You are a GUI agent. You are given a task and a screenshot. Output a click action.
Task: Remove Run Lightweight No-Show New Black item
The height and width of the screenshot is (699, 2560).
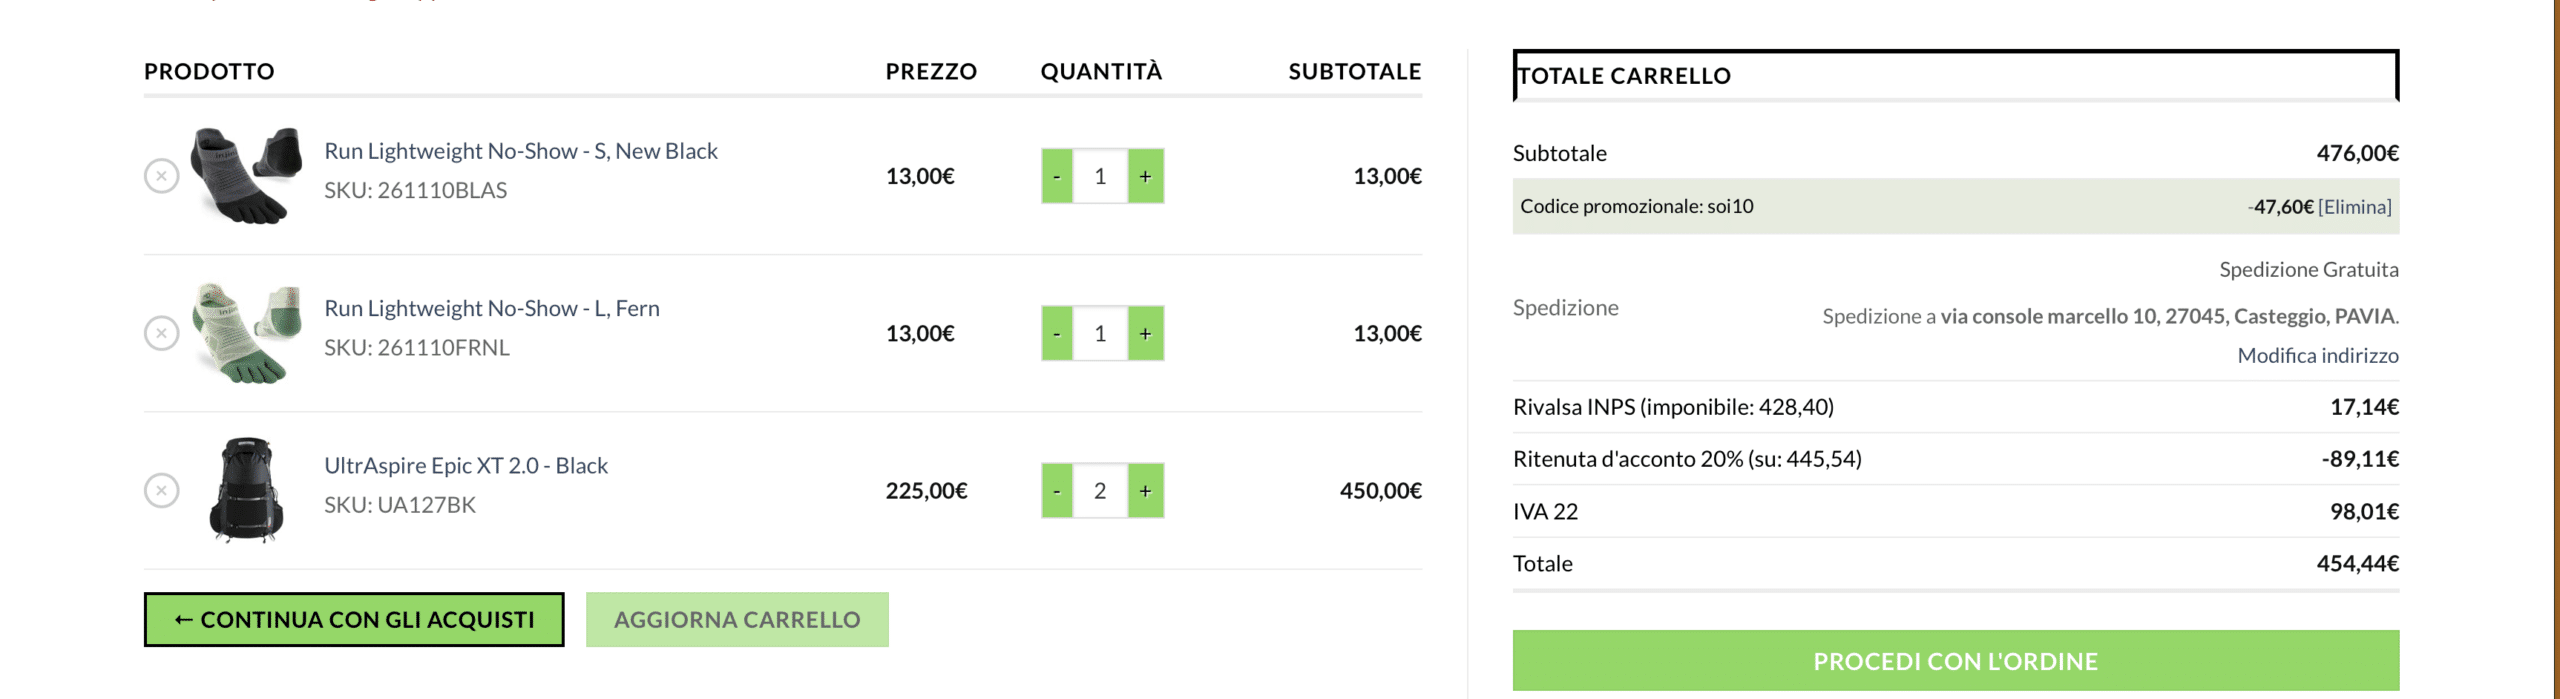point(161,176)
